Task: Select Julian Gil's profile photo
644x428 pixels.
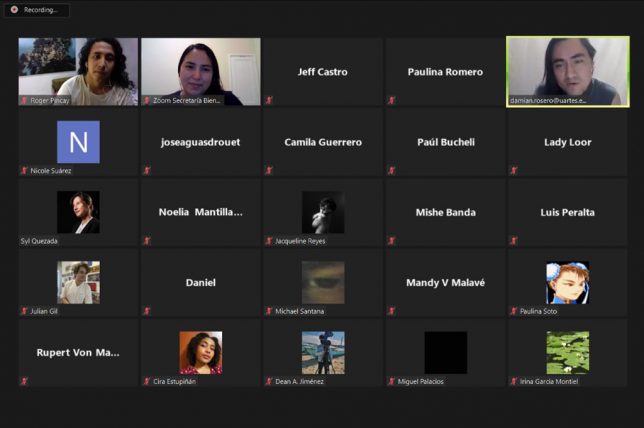Action: pos(78,282)
